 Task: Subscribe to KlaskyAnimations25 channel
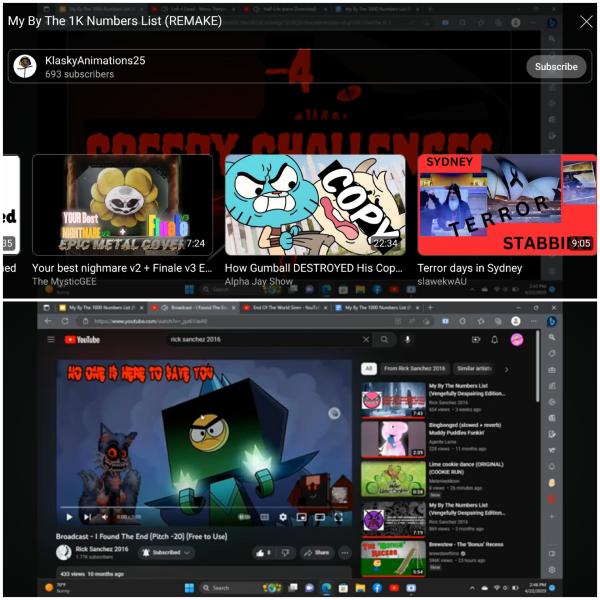coord(556,67)
